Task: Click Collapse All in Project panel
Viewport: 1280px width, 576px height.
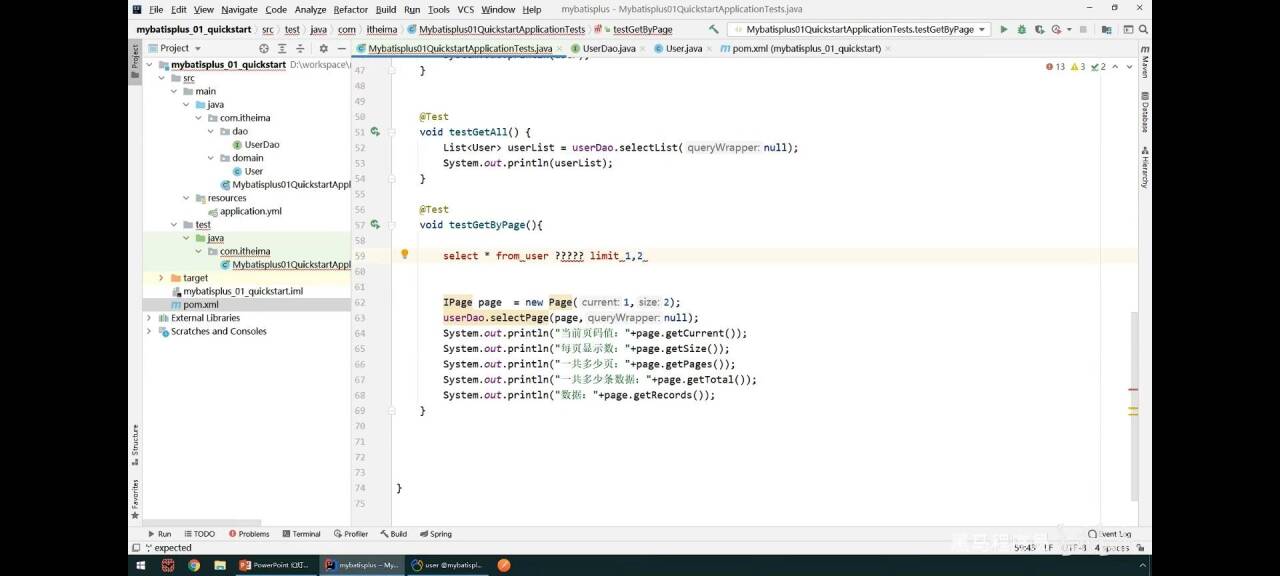Action: point(301,48)
